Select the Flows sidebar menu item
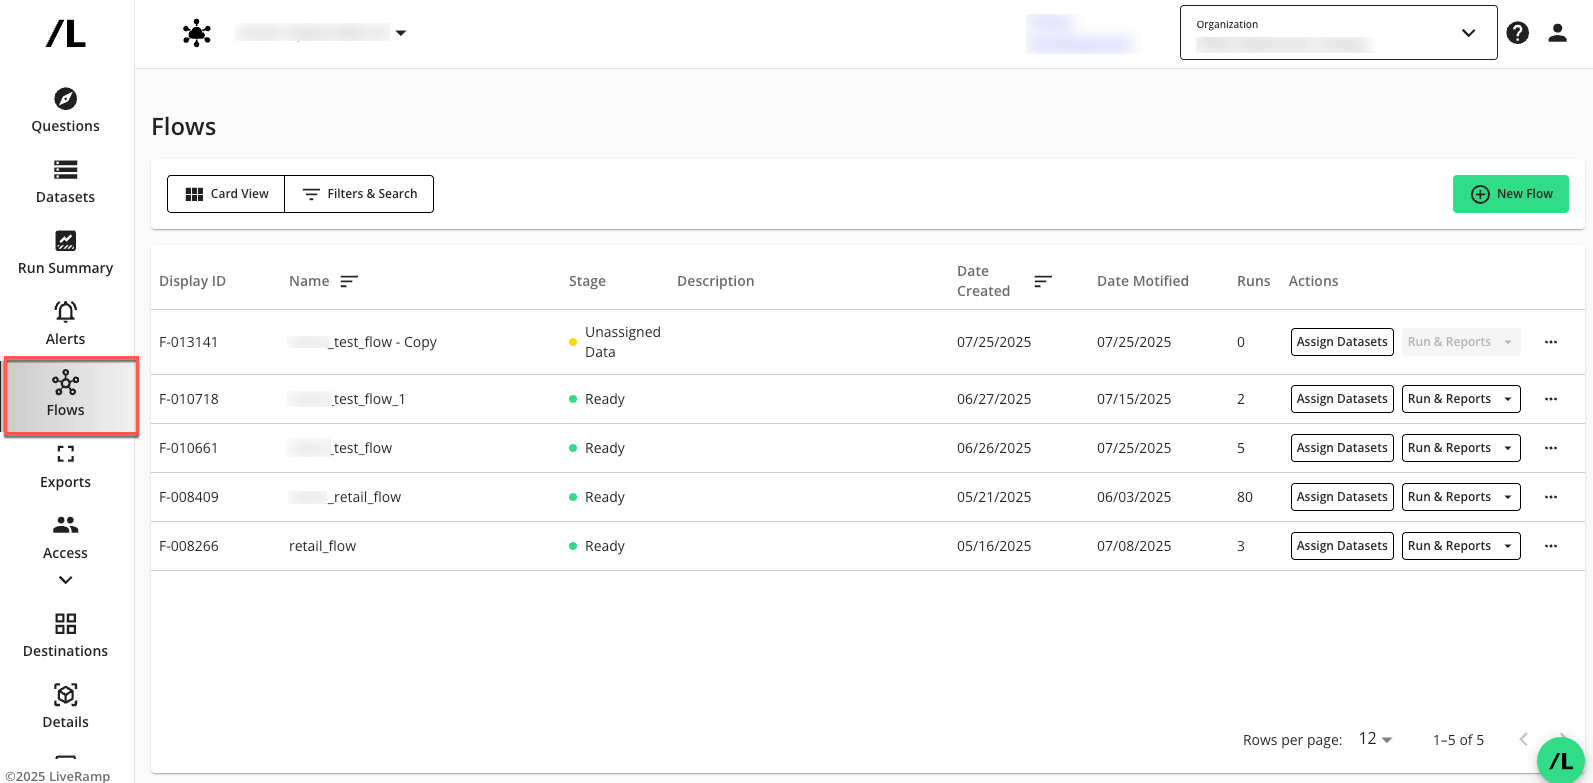The image size is (1593, 783). [66, 396]
